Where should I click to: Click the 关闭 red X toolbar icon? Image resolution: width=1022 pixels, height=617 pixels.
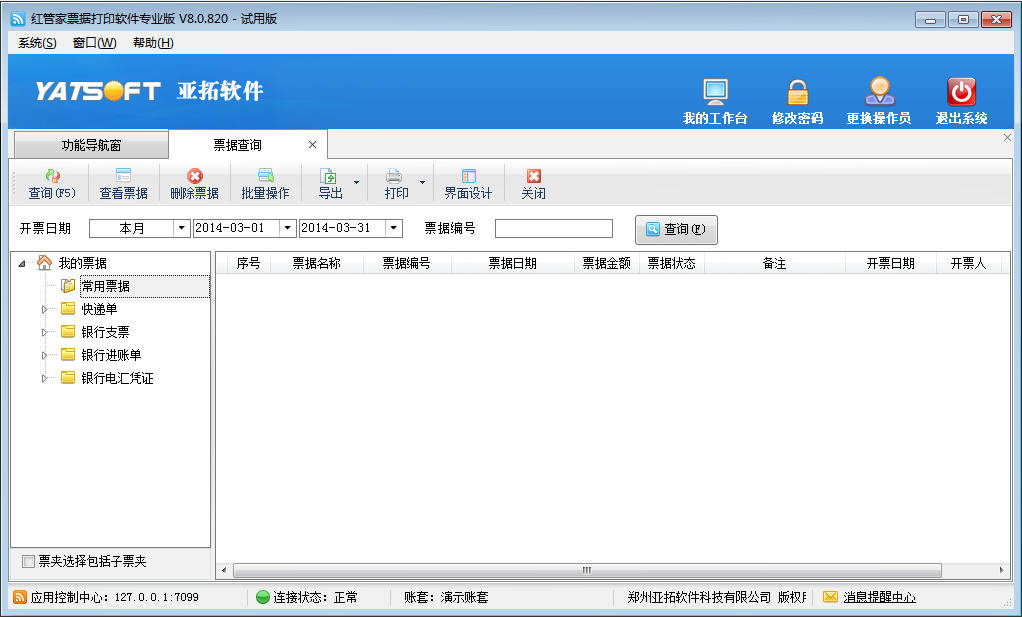tap(534, 176)
